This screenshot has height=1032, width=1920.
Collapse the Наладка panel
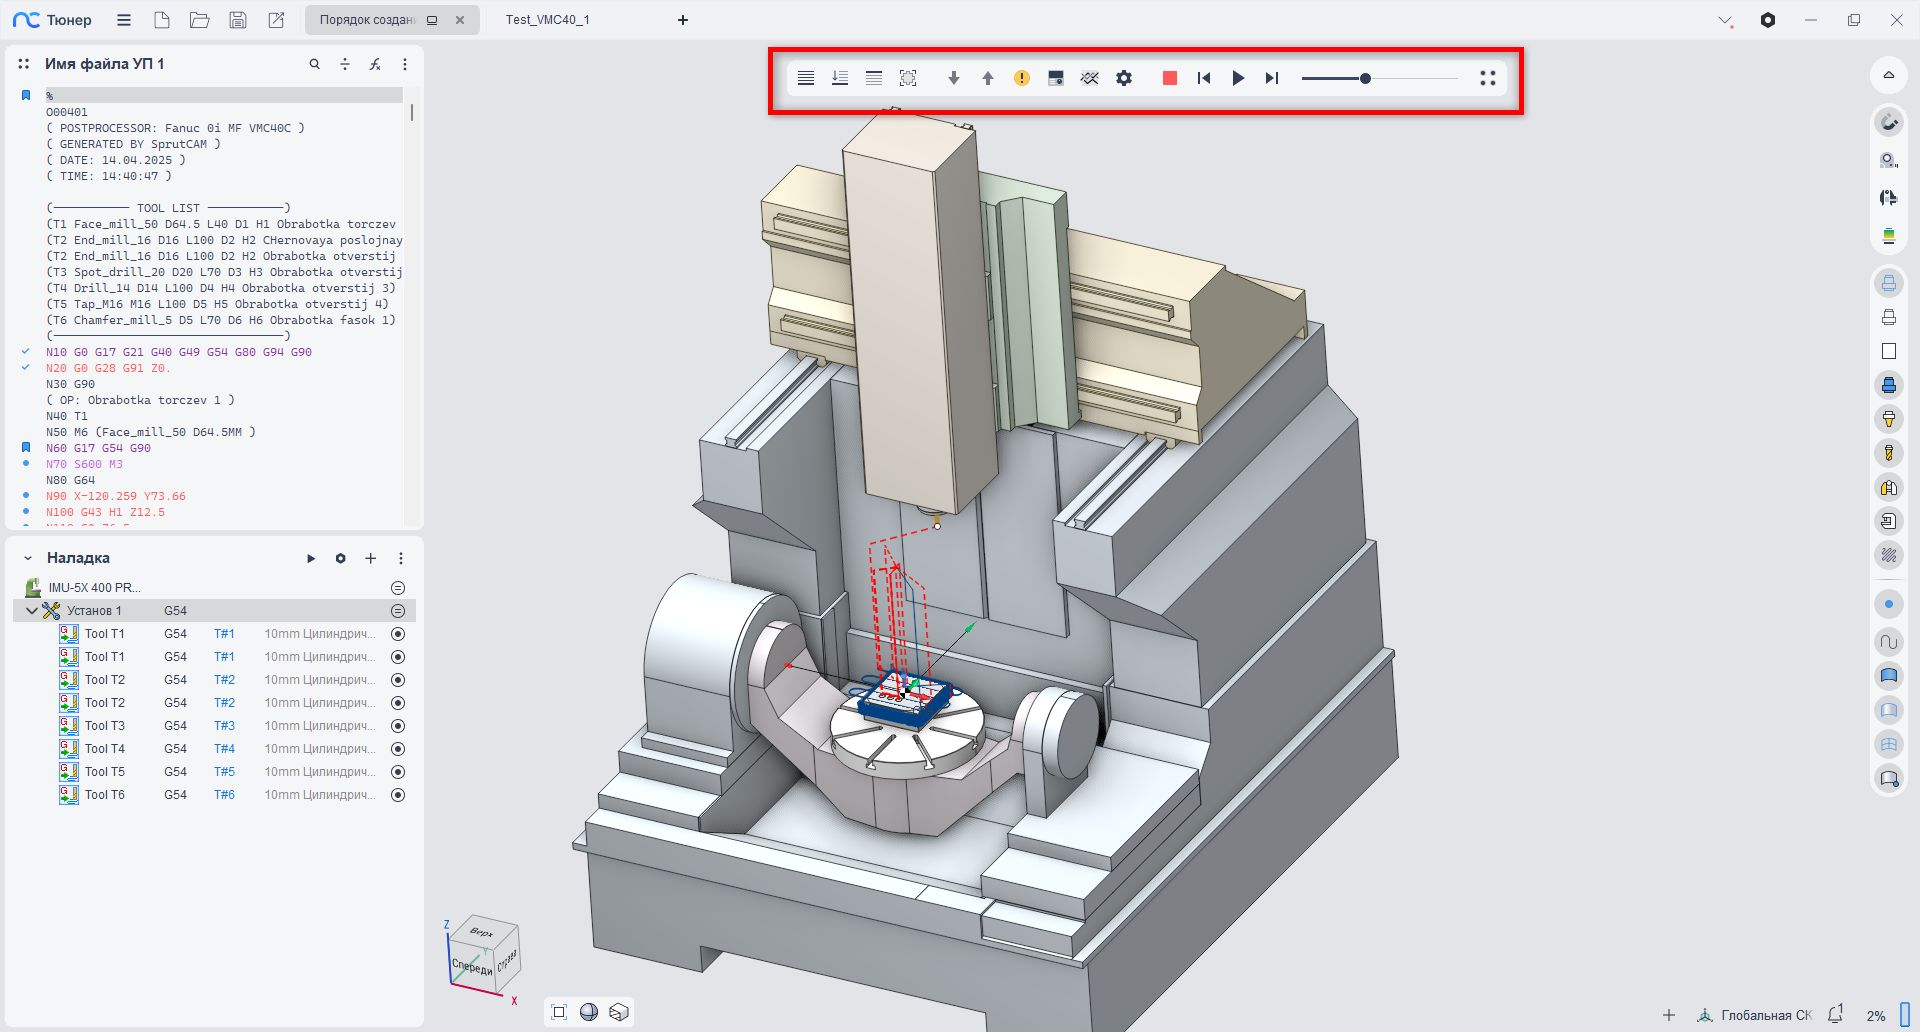(x=28, y=559)
